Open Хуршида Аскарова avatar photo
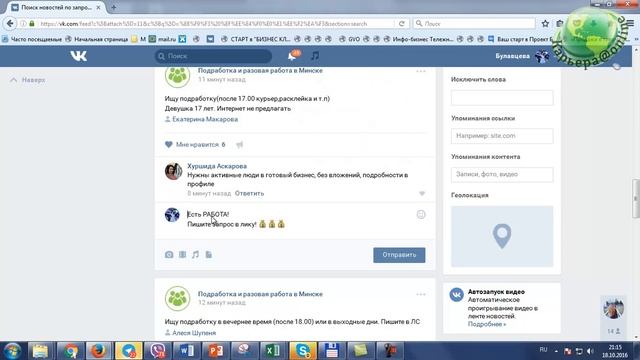 (173, 171)
